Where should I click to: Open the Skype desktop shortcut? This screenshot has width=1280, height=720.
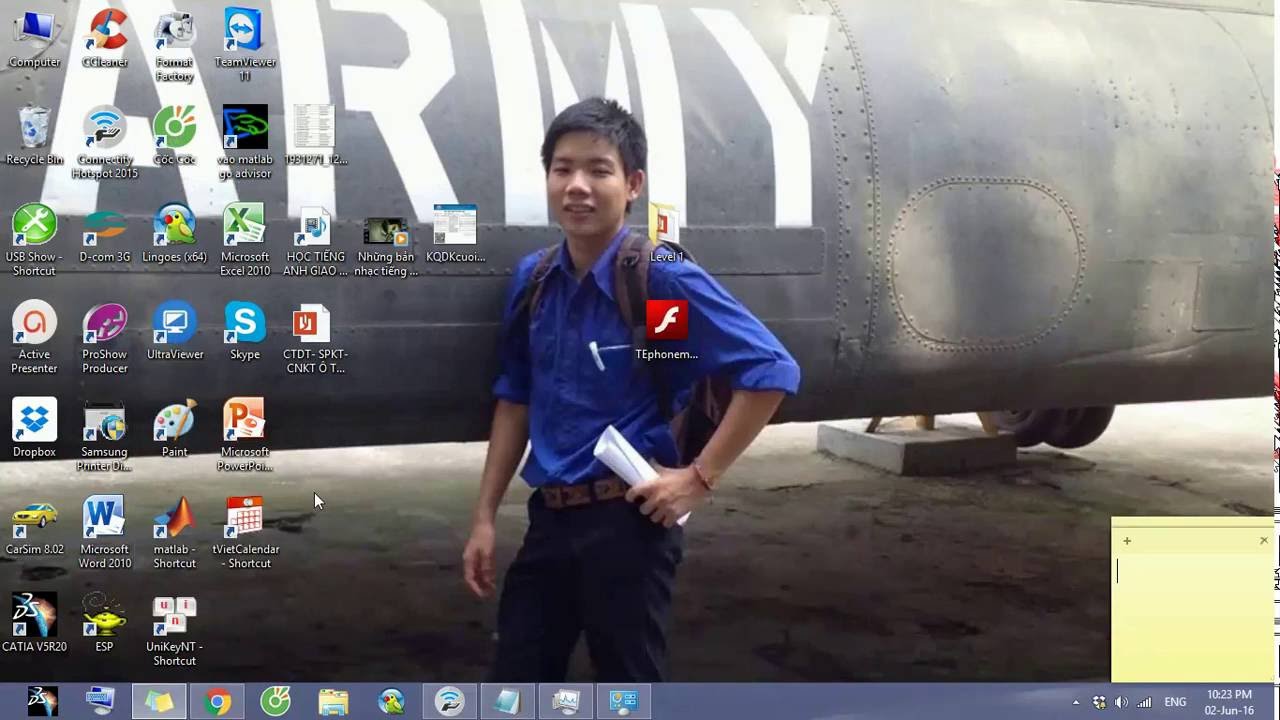tap(244, 330)
